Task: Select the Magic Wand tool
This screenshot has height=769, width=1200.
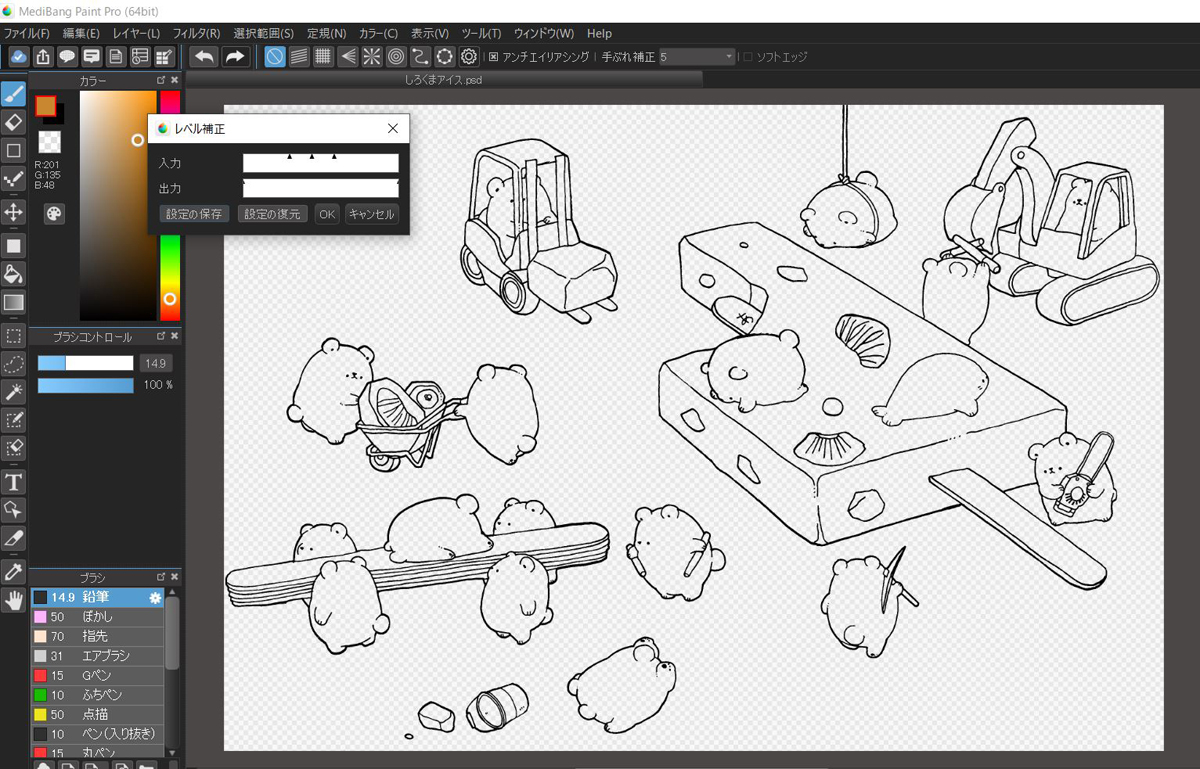Action: point(14,391)
